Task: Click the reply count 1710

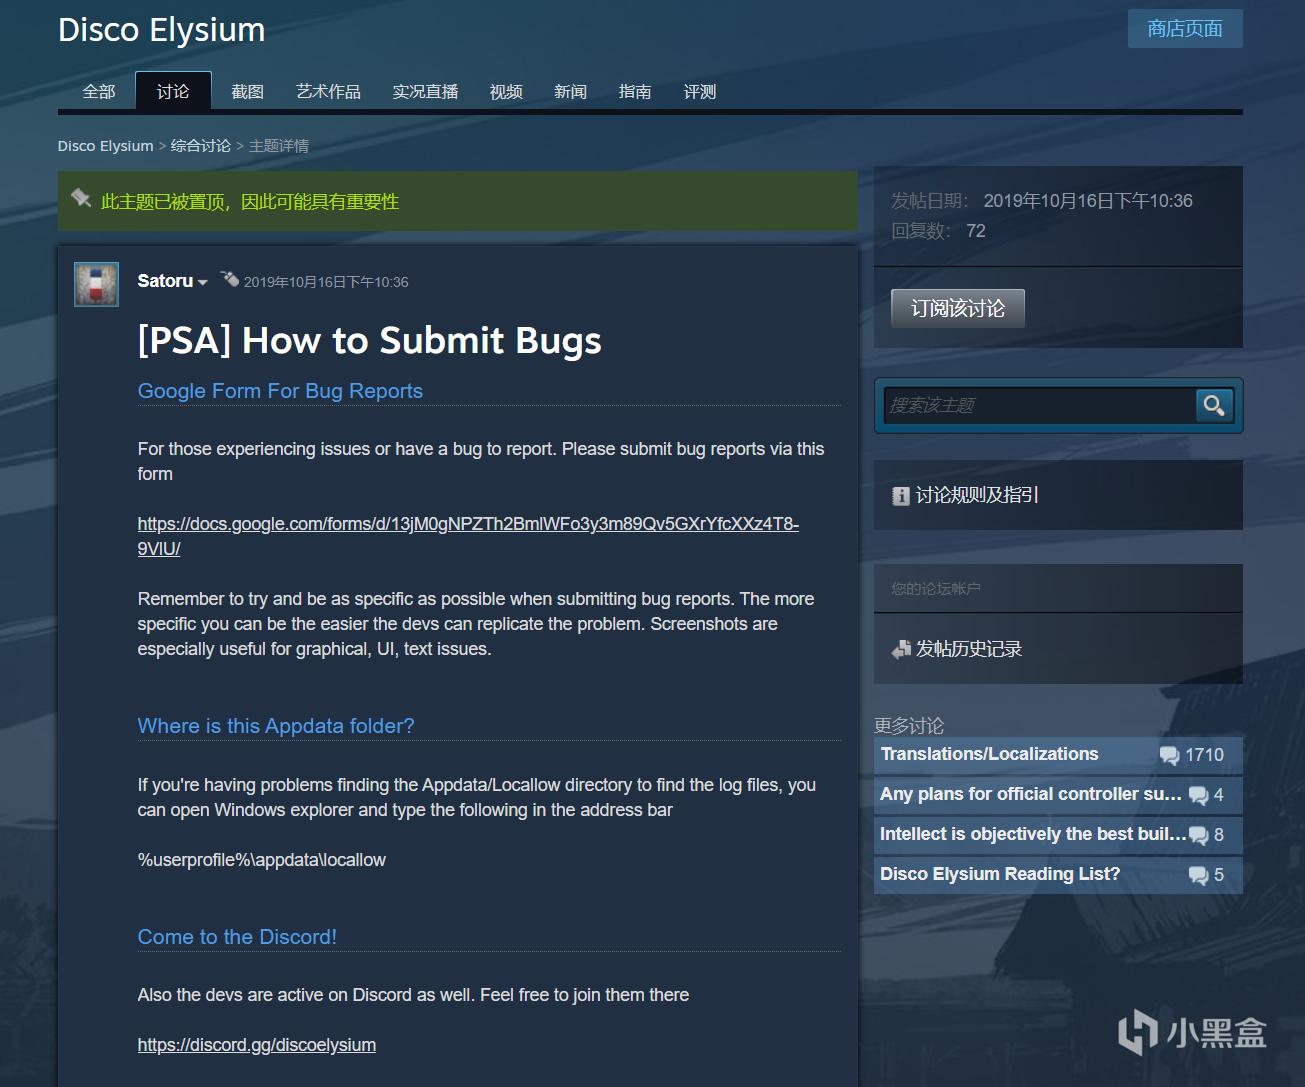Action: click(x=1204, y=755)
